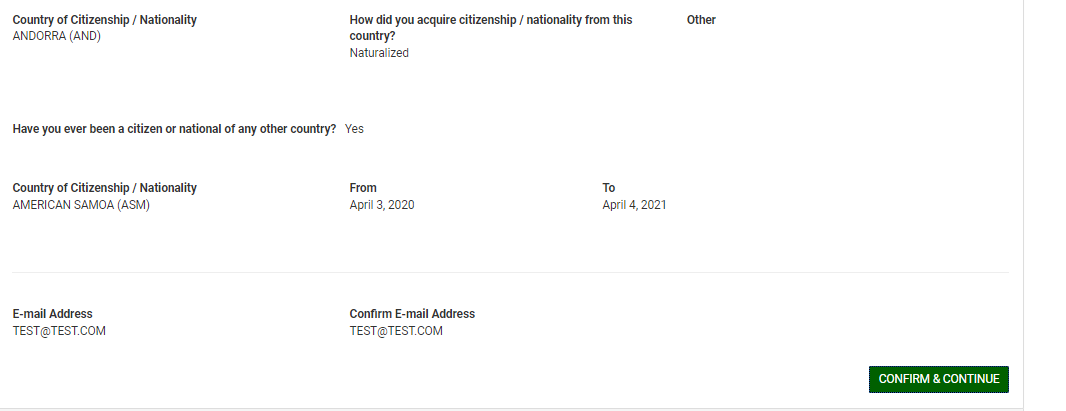Click the 'Other' column heading
The image size is (1066, 411).
[x=701, y=20]
